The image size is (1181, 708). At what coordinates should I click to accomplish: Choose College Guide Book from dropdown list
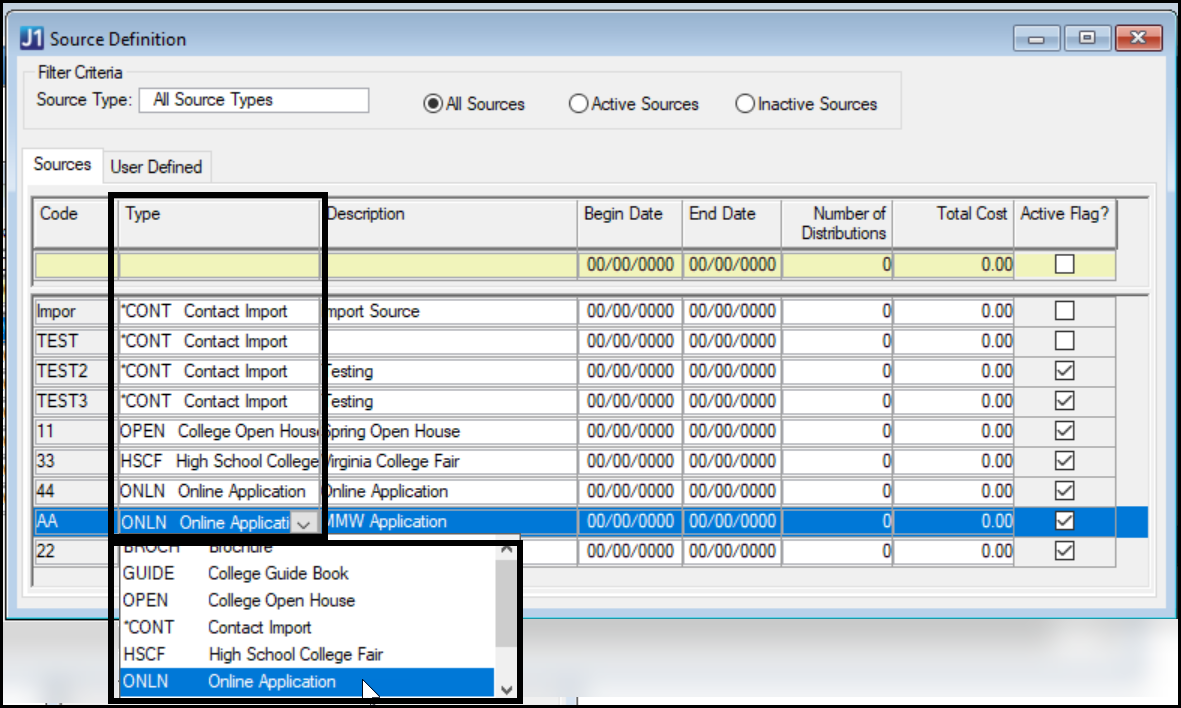pos(278,574)
